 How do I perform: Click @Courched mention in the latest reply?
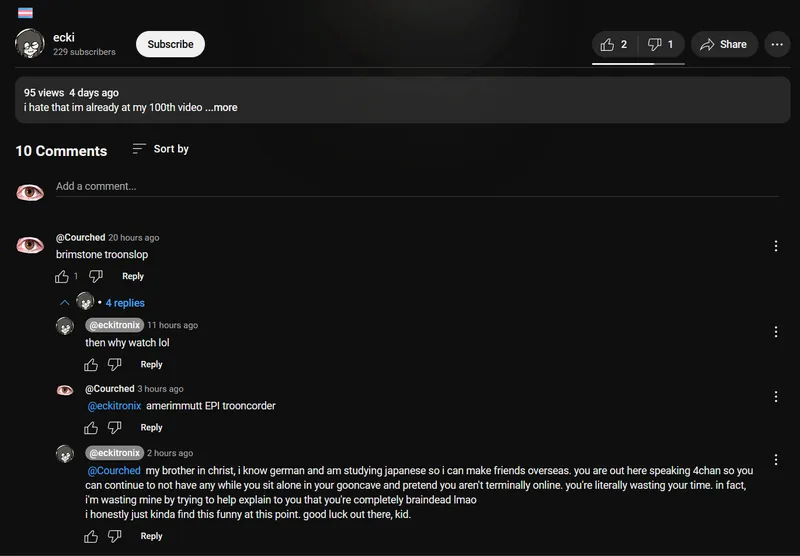[114, 470]
